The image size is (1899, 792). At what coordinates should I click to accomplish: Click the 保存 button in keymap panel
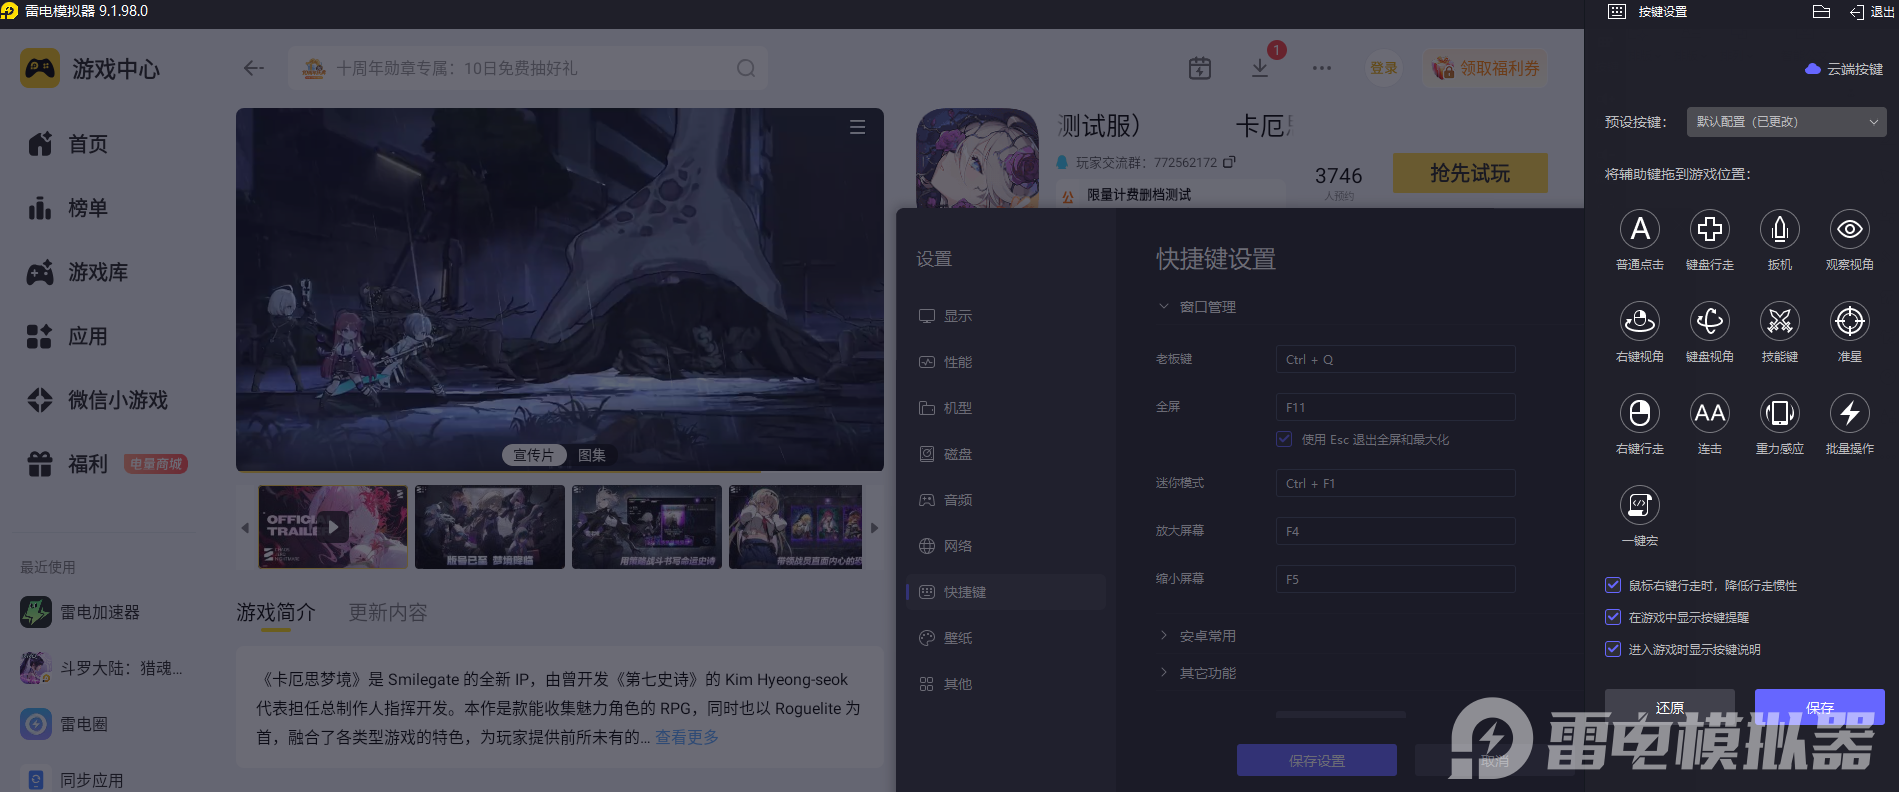coord(1820,707)
